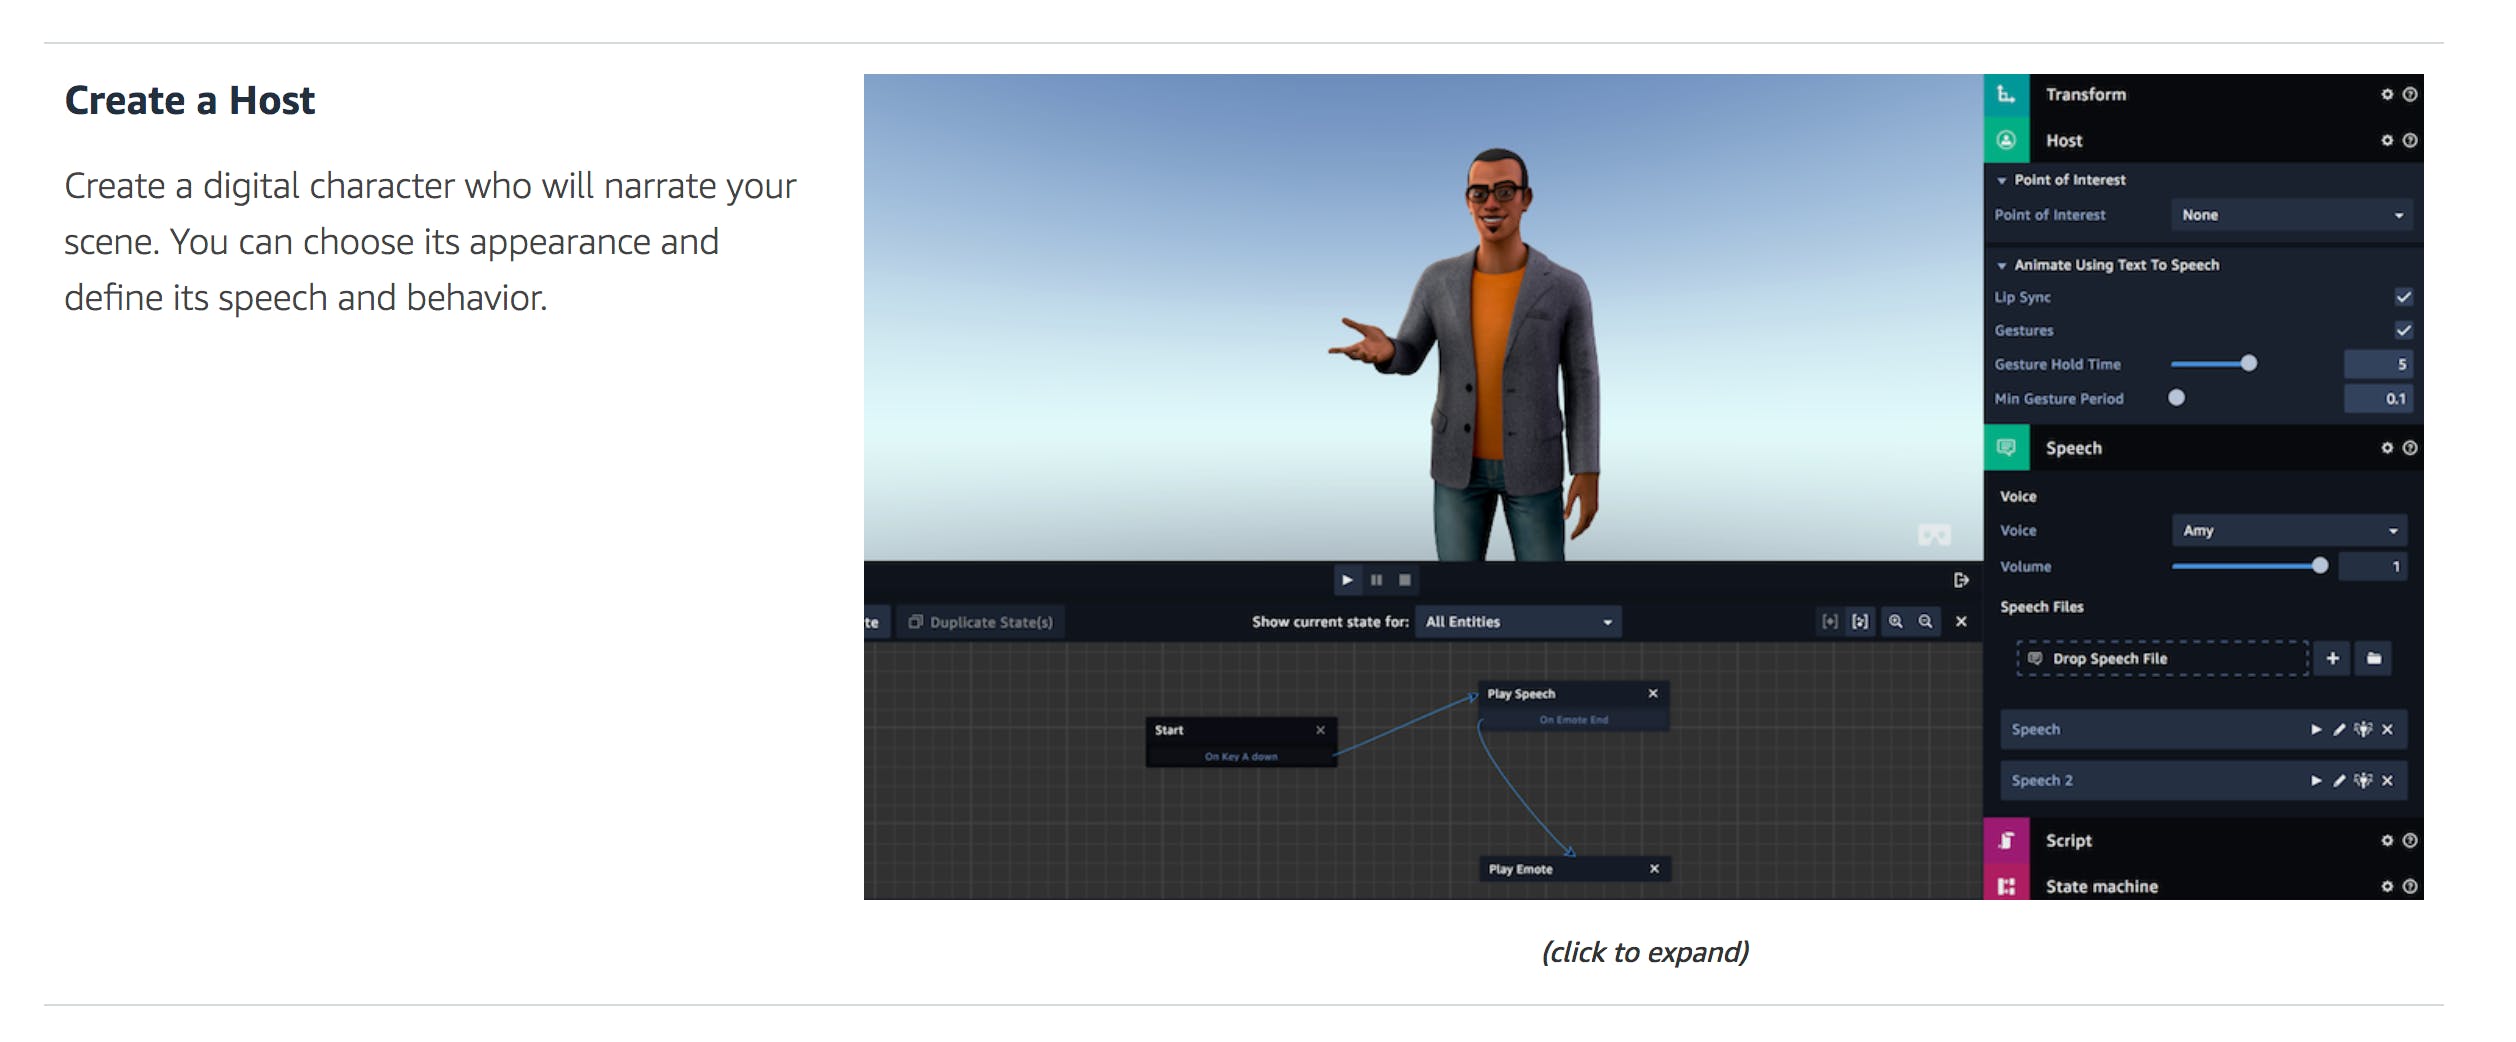The width and height of the screenshot is (2516, 1042).
Task: Toggle the Gestures checkbox
Action: [2403, 330]
